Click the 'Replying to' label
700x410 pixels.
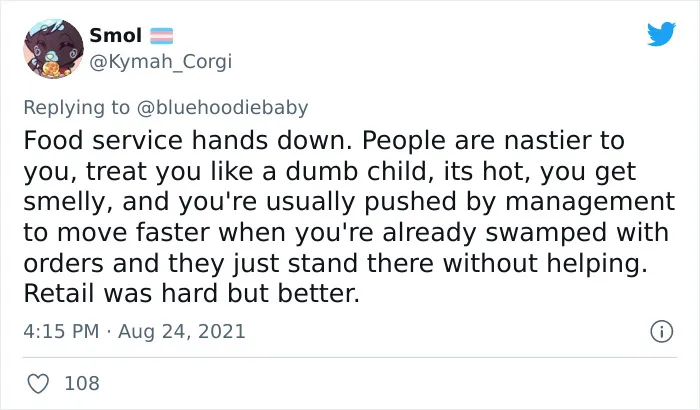click(76, 108)
